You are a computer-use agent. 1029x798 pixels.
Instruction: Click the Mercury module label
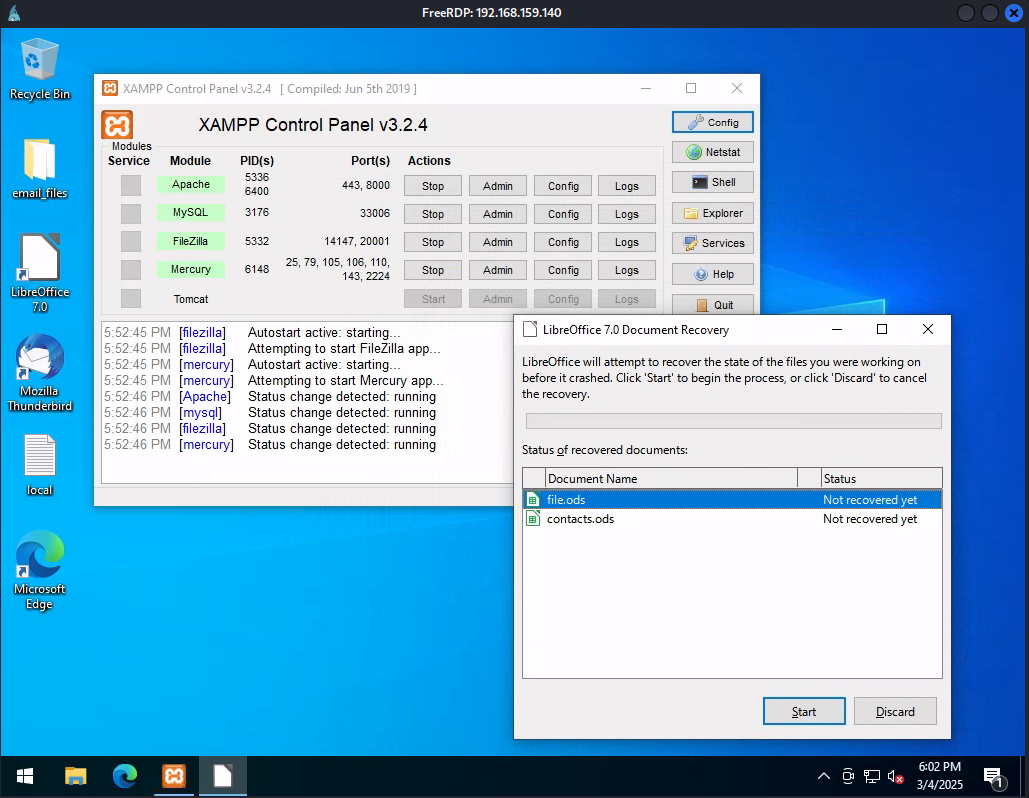[x=191, y=269]
